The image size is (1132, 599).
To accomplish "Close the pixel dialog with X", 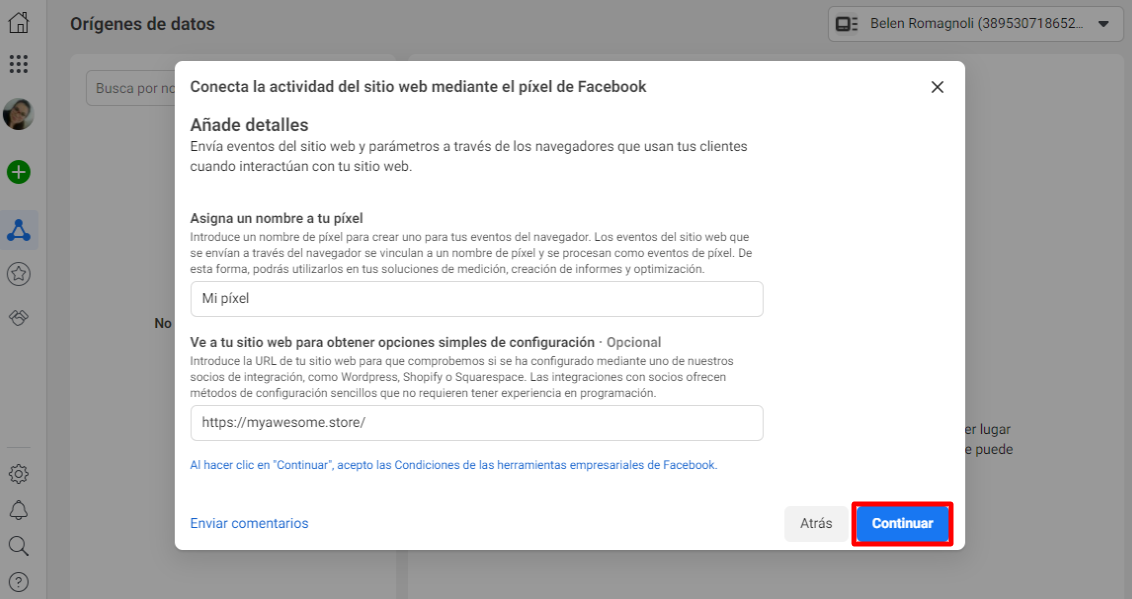I will (x=937, y=87).
